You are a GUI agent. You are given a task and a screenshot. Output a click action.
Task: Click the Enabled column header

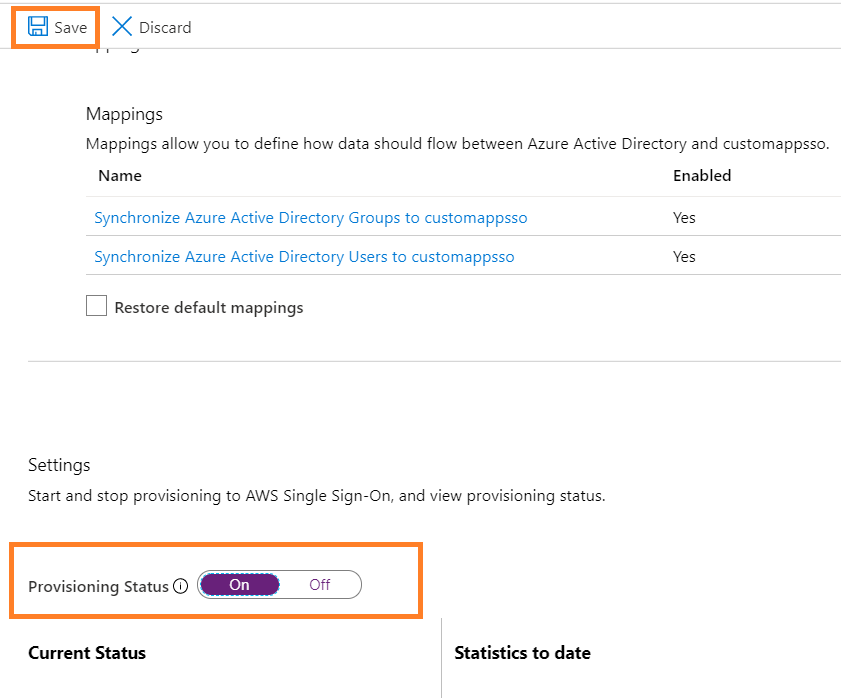pyautogui.click(x=702, y=176)
